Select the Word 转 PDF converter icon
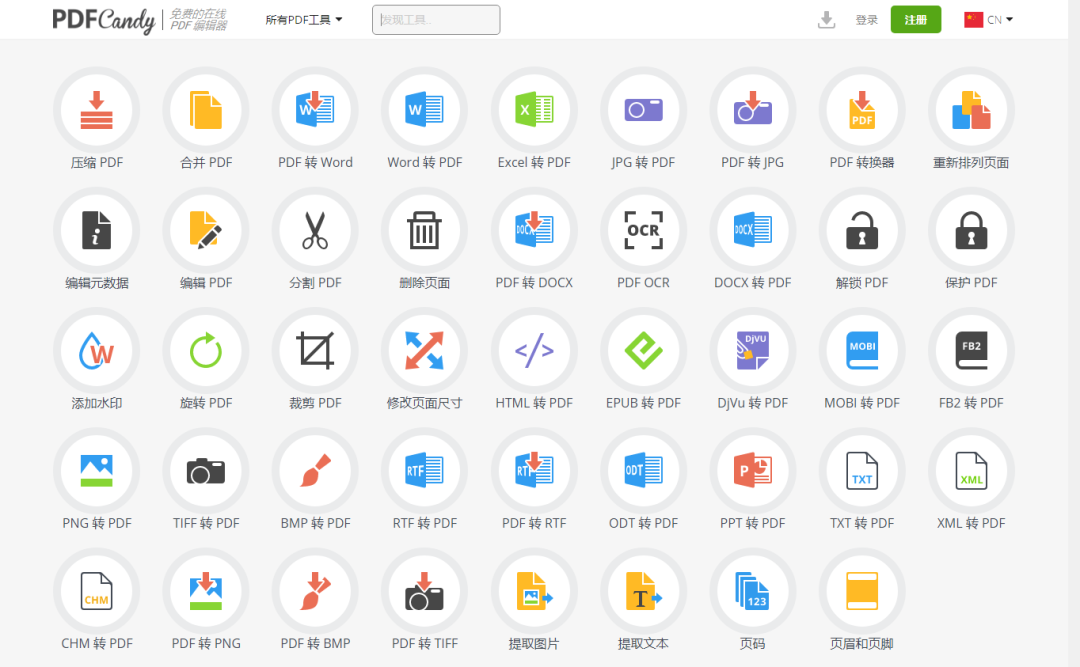This screenshot has width=1080, height=667. (424, 110)
